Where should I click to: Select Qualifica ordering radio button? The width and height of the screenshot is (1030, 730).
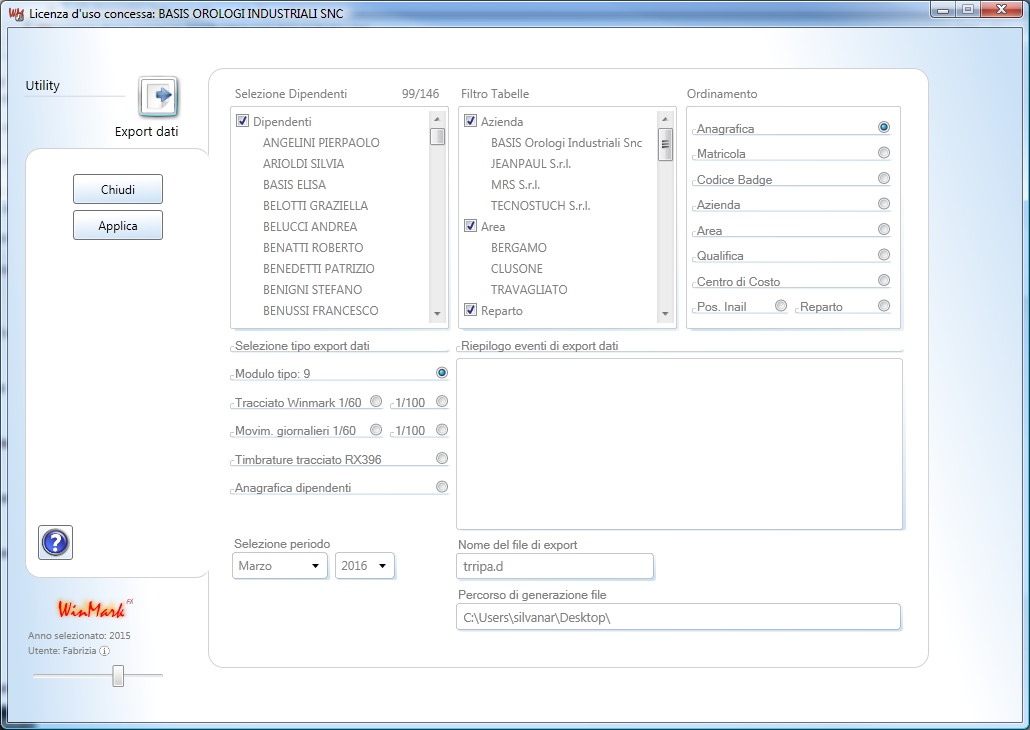pos(884,254)
